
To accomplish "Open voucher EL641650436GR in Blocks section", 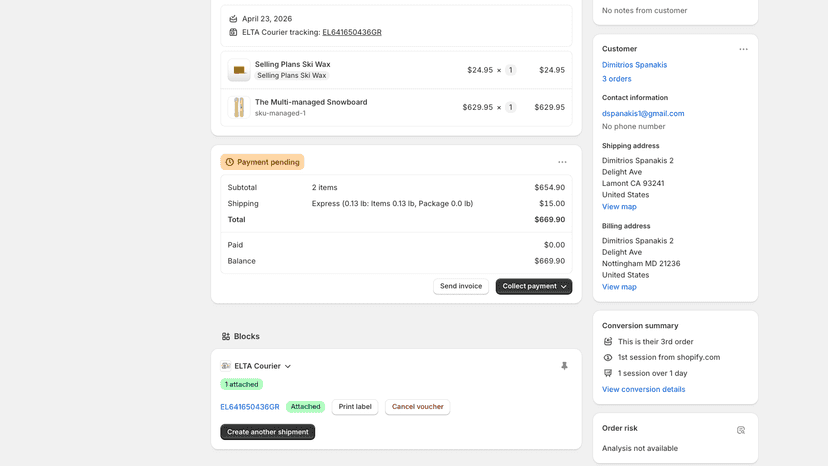I will pyautogui.click(x=250, y=407).
